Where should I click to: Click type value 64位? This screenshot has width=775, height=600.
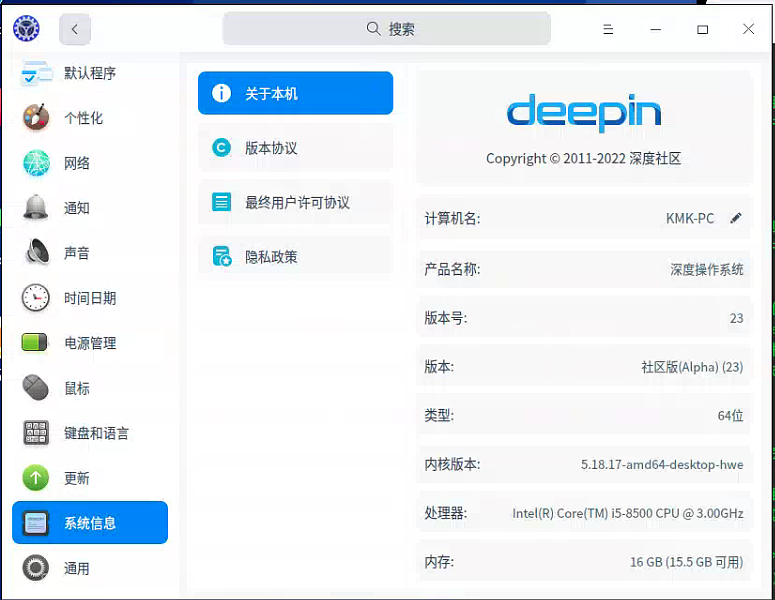(731, 415)
